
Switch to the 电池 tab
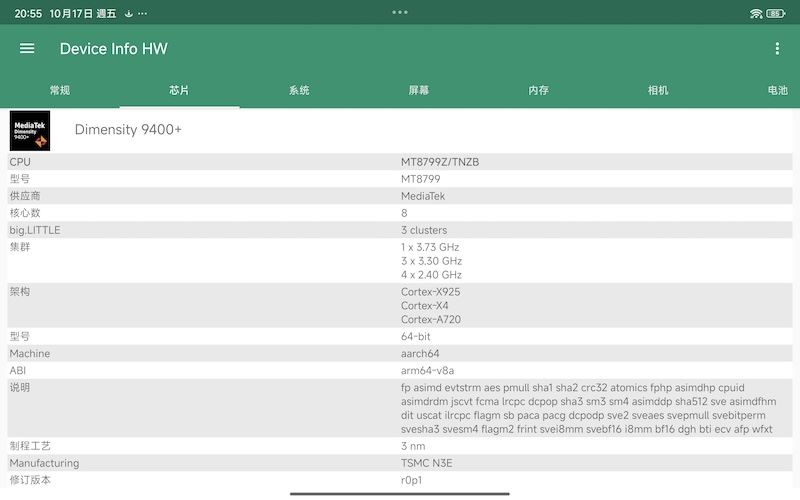coord(777,90)
